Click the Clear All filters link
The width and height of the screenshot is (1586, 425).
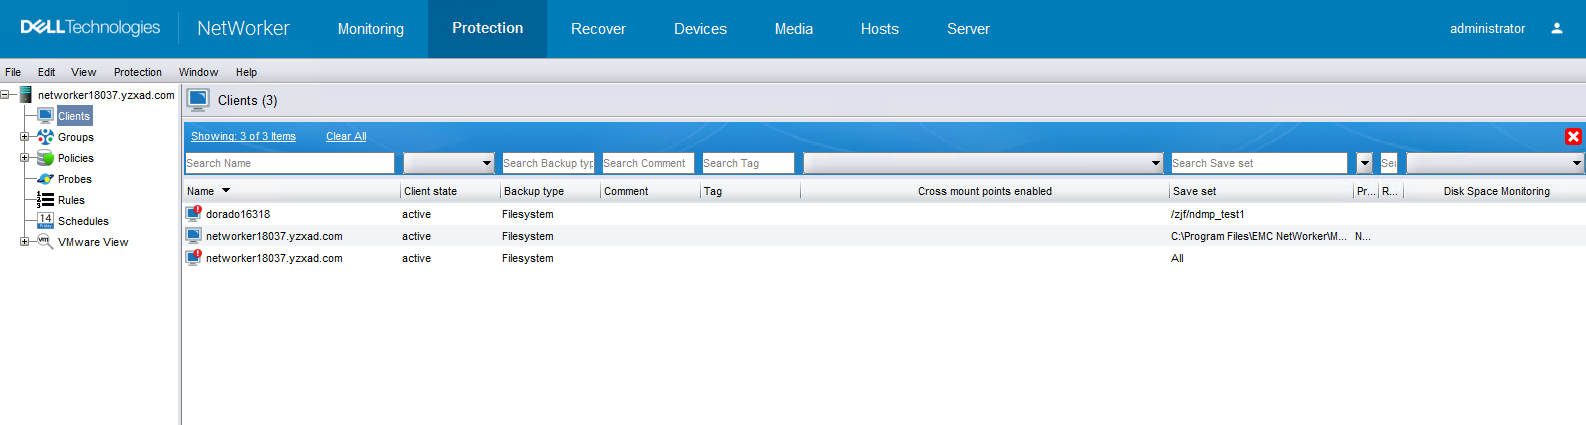(x=346, y=136)
